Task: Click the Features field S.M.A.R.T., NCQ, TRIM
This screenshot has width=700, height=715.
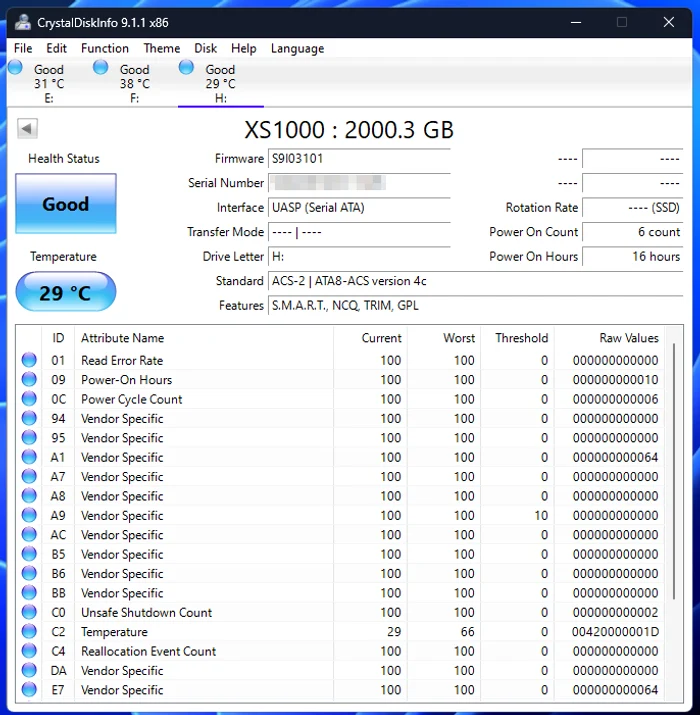Action: click(476, 306)
